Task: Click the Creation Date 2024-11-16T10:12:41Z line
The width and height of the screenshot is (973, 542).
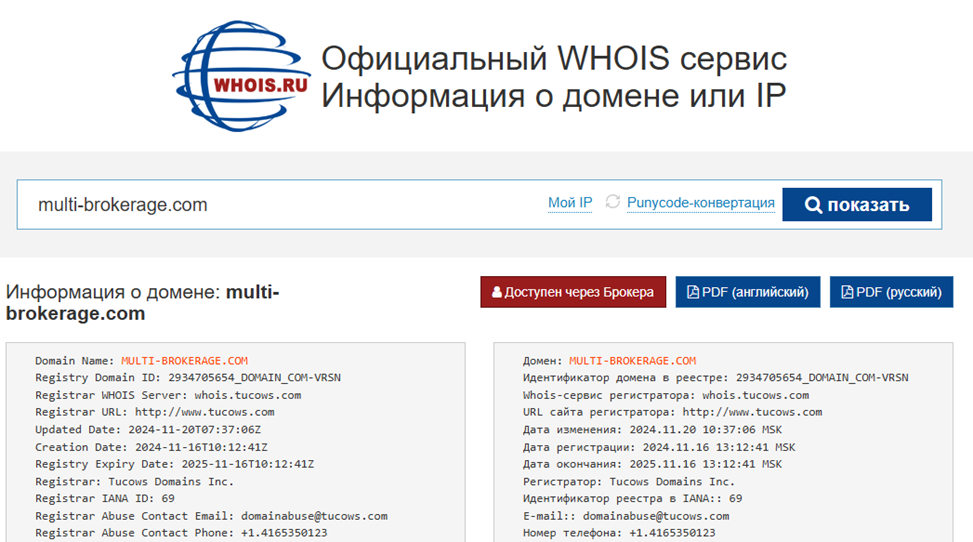Action: (151, 447)
